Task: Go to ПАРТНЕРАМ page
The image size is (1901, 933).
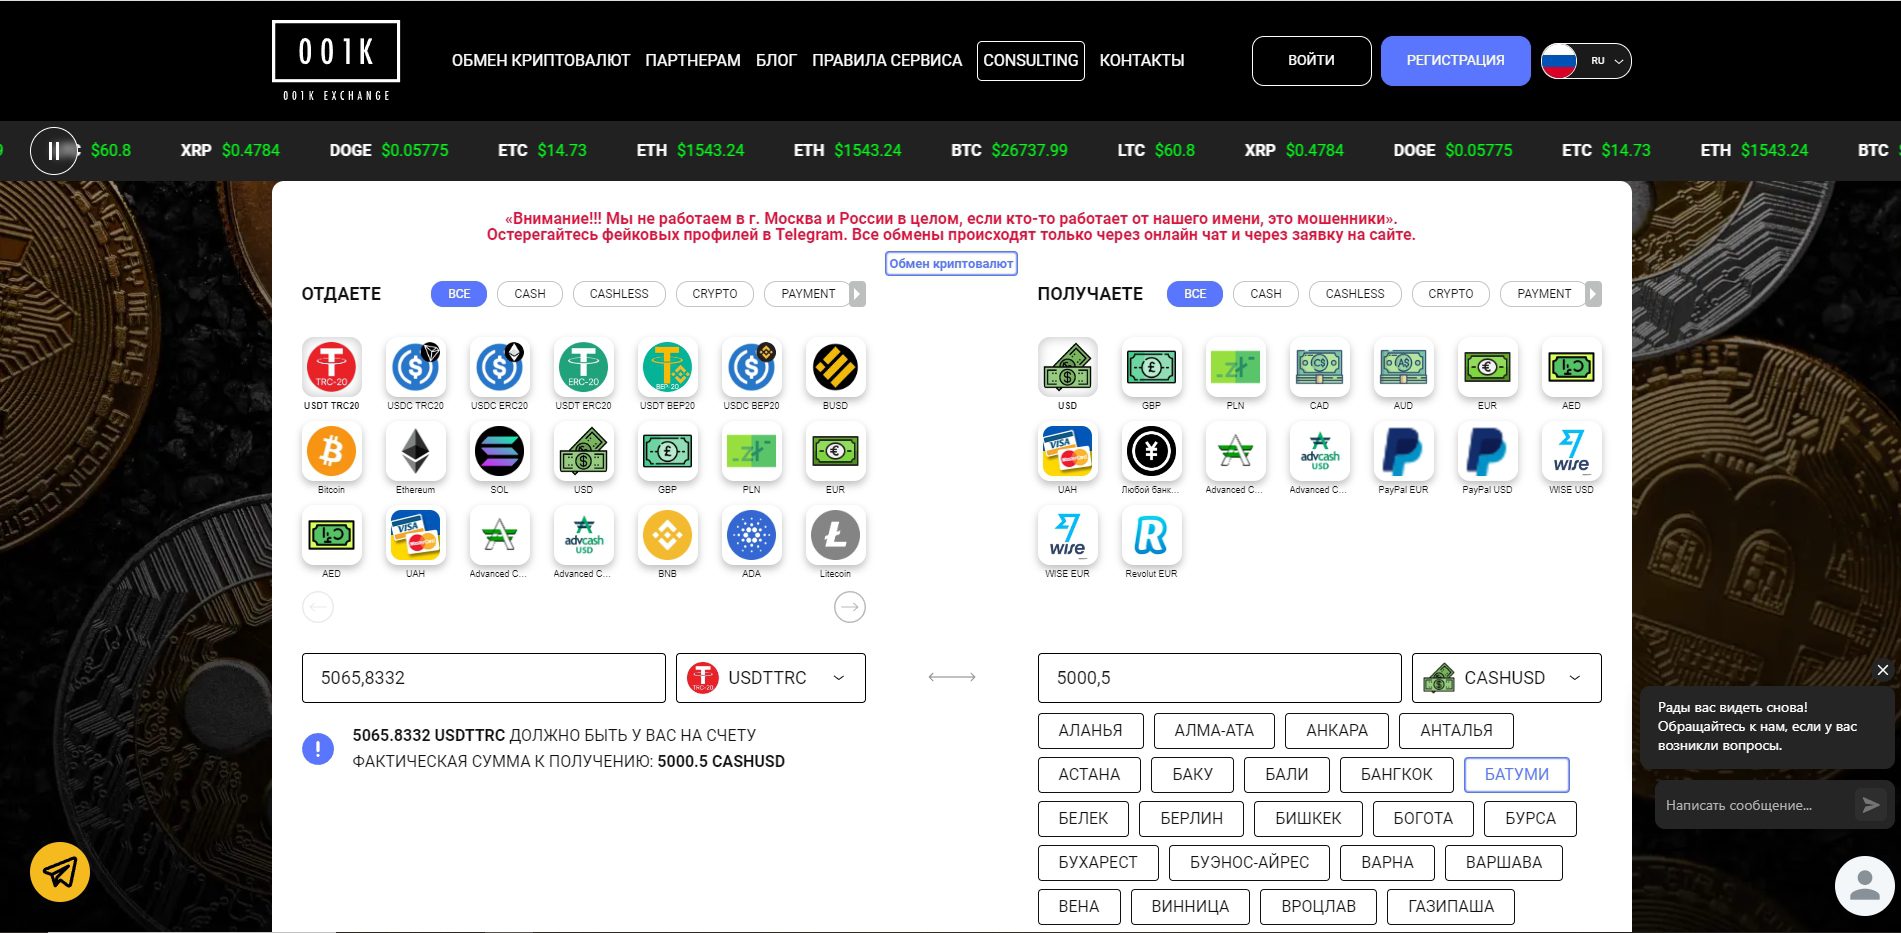Action: coord(693,61)
